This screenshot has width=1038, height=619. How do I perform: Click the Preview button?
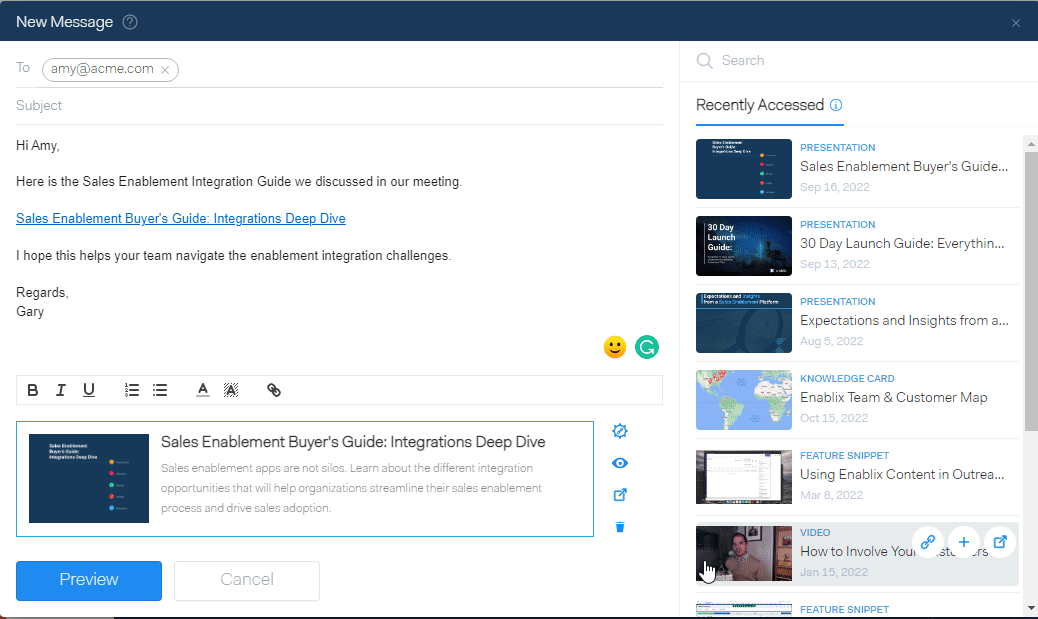(x=89, y=581)
